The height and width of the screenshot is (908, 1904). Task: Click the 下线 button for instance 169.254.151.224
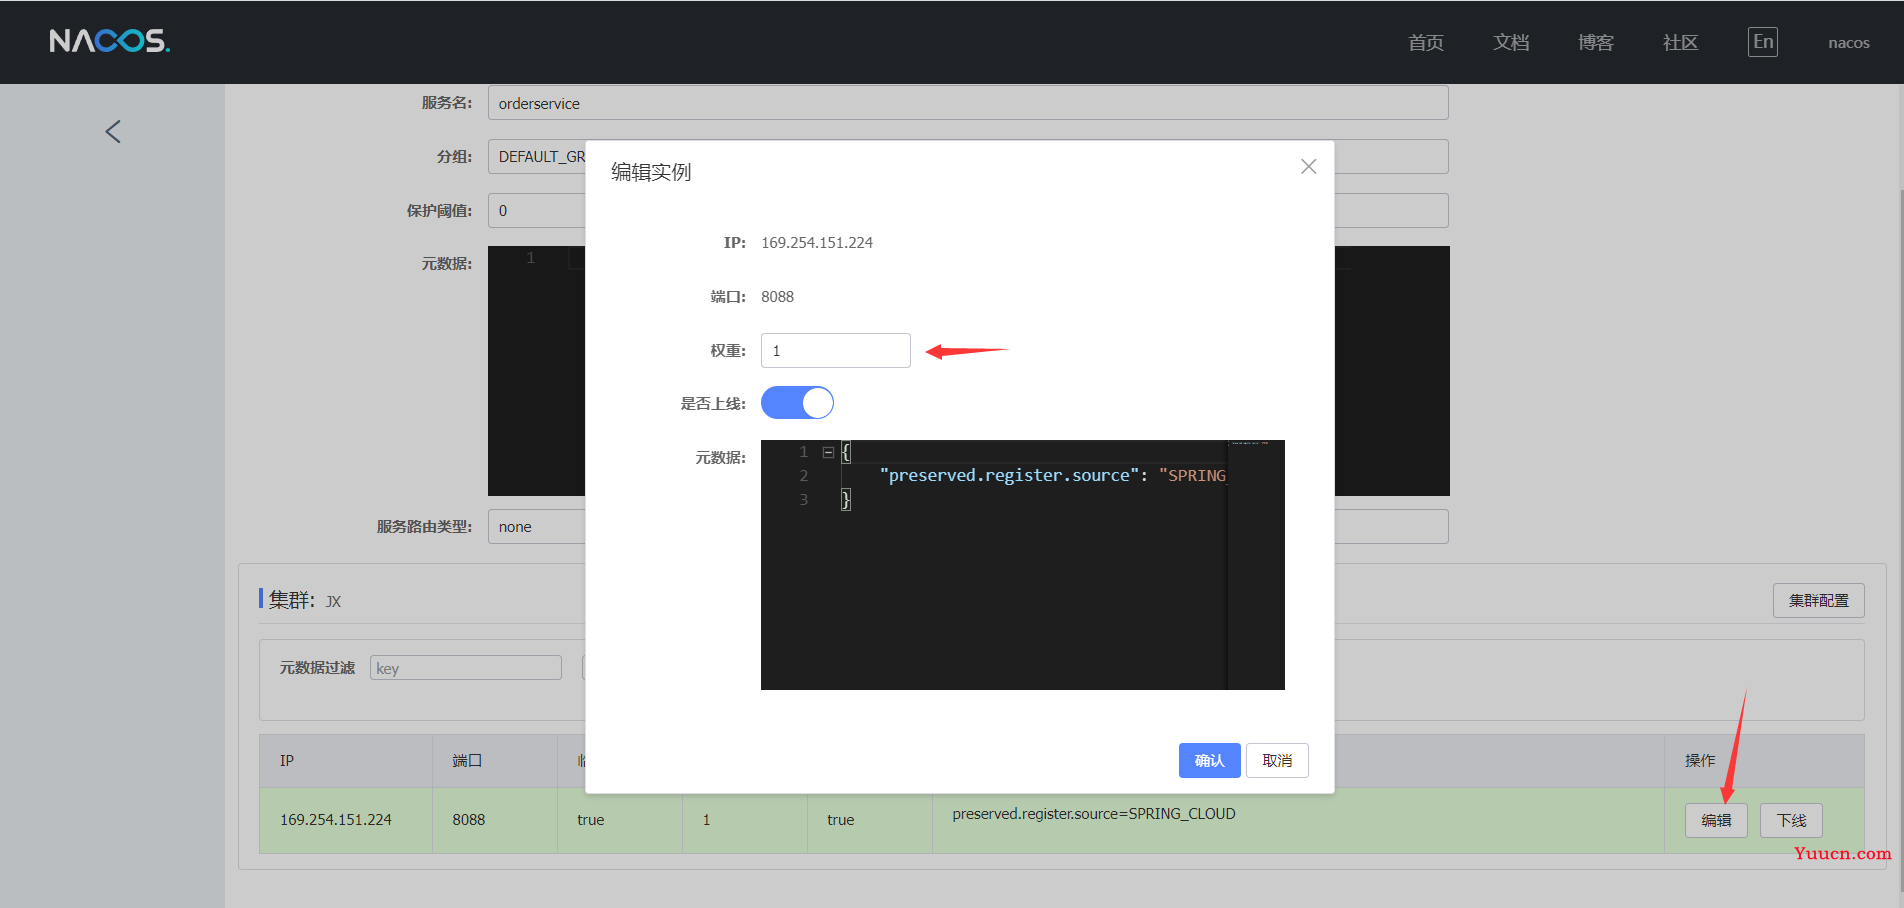1791,820
